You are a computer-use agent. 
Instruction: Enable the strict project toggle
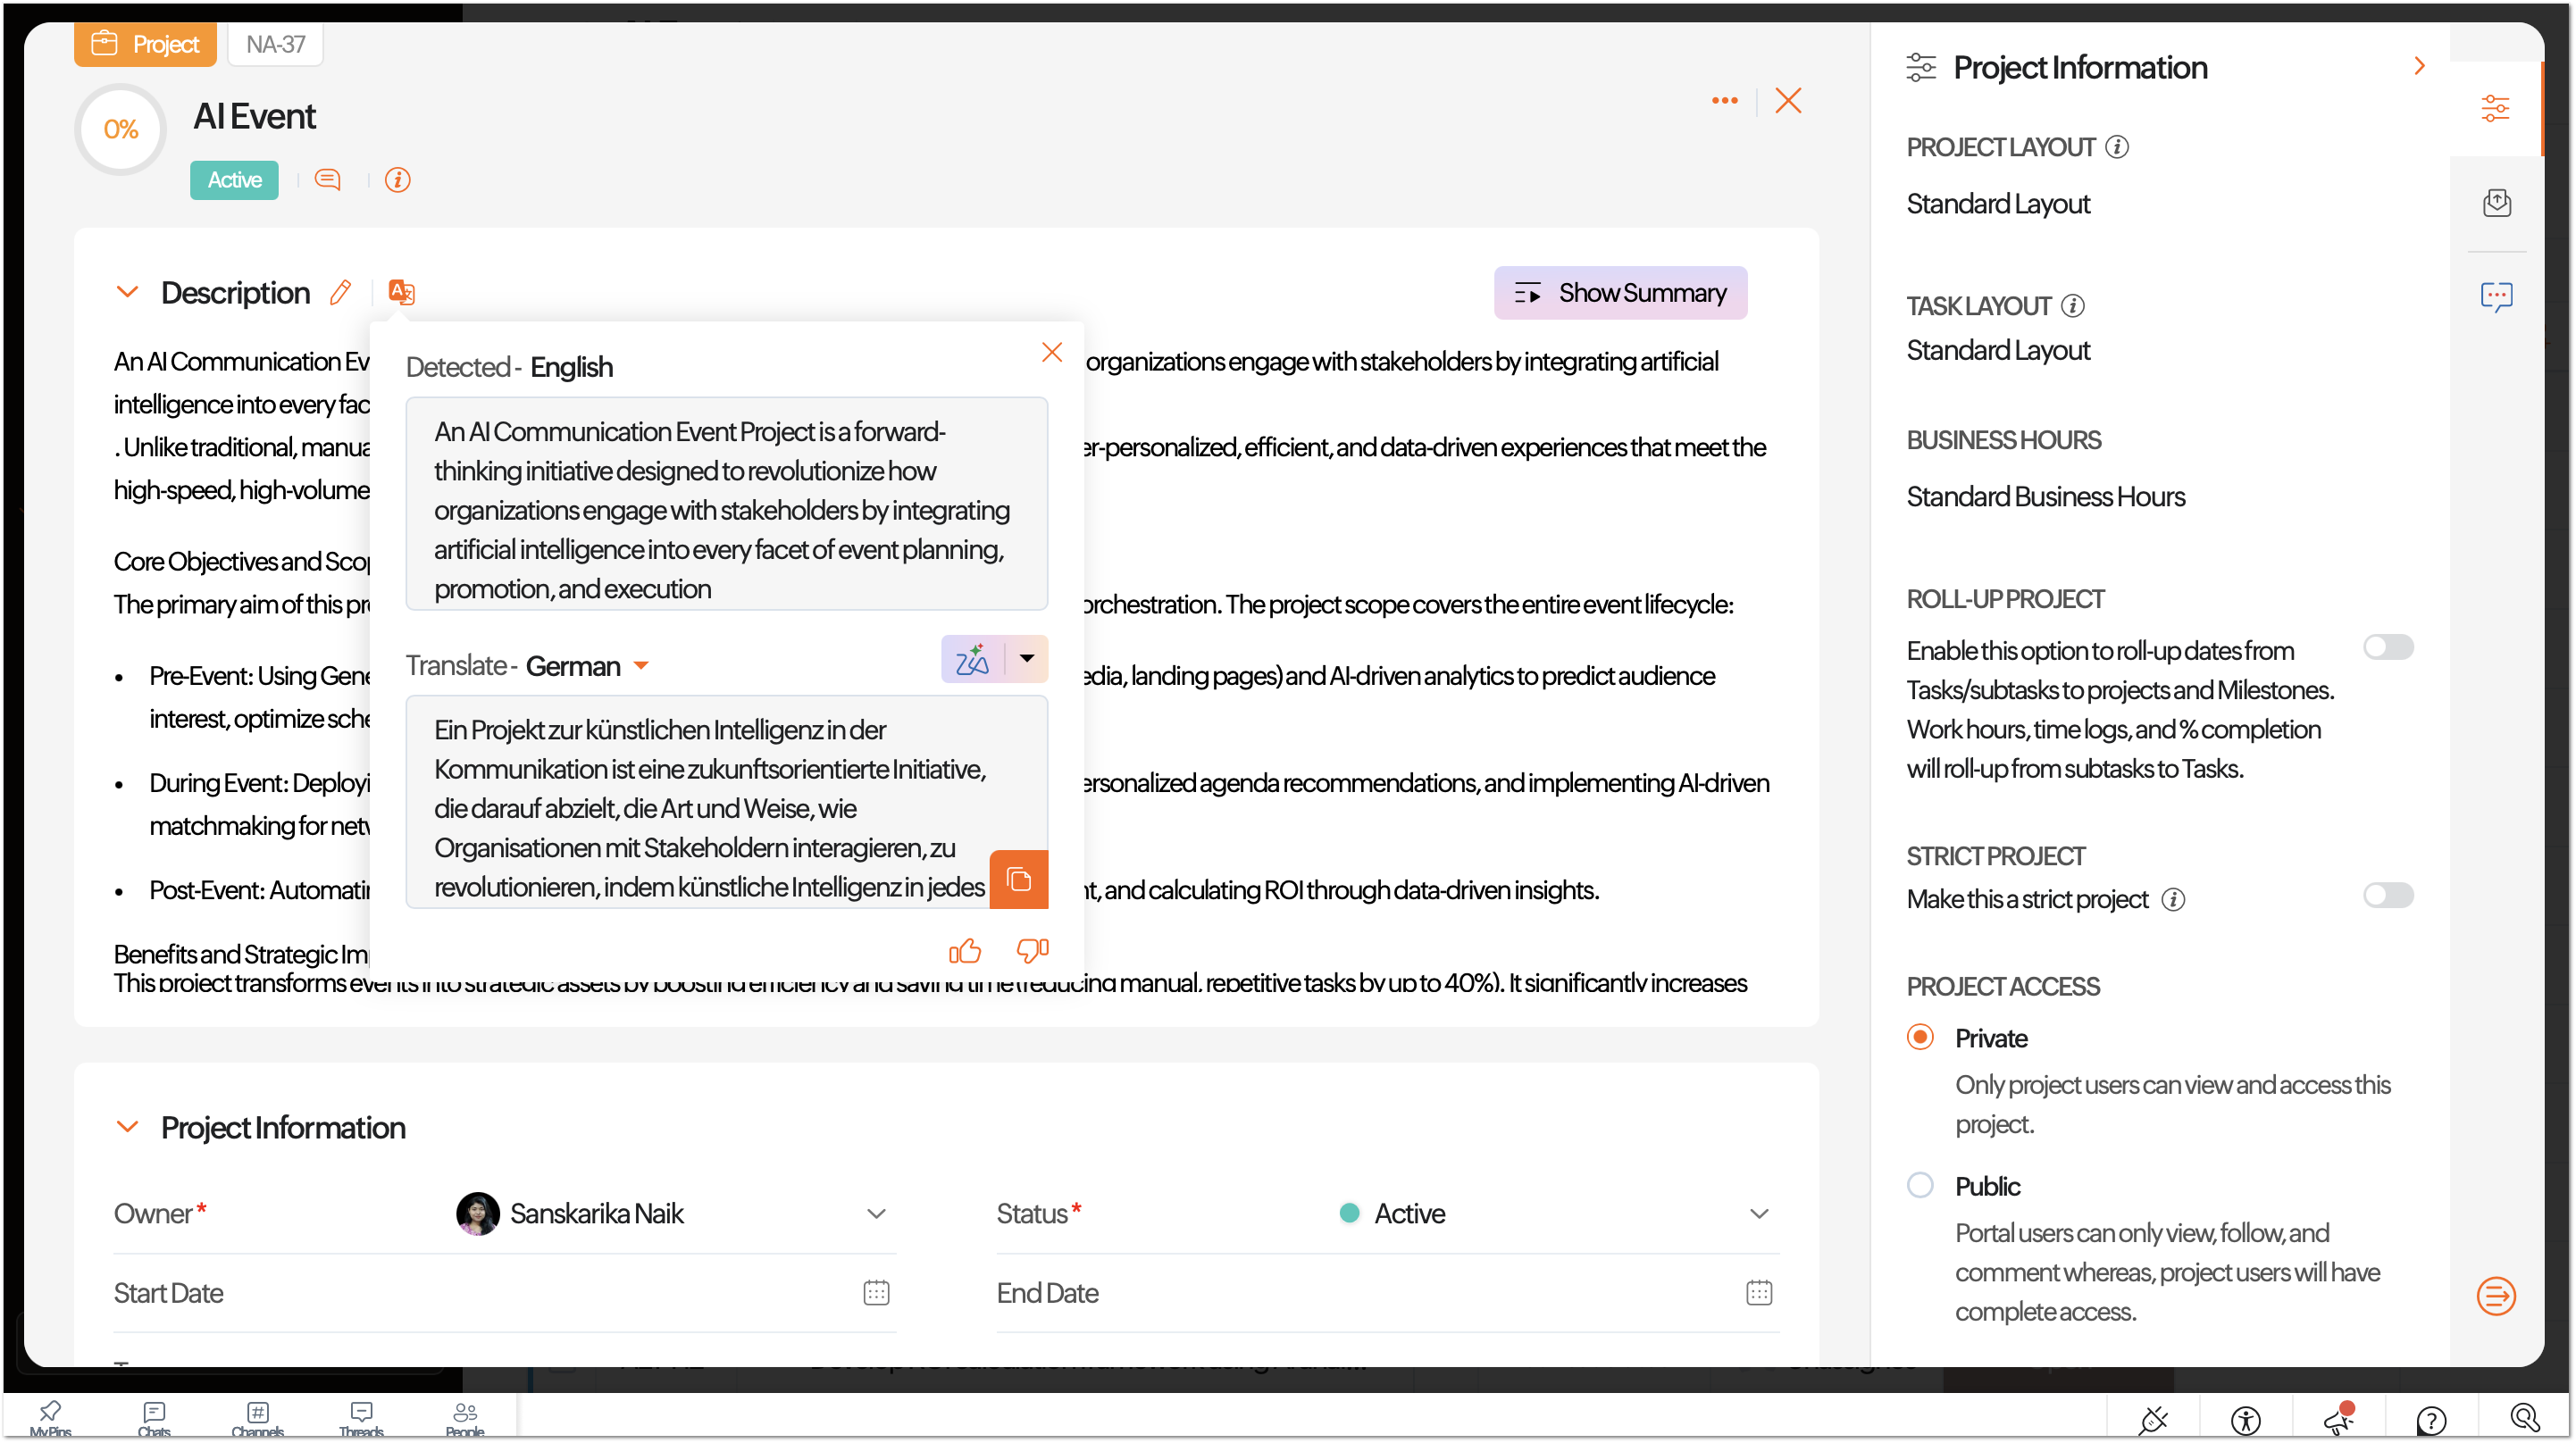click(2388, 895)
